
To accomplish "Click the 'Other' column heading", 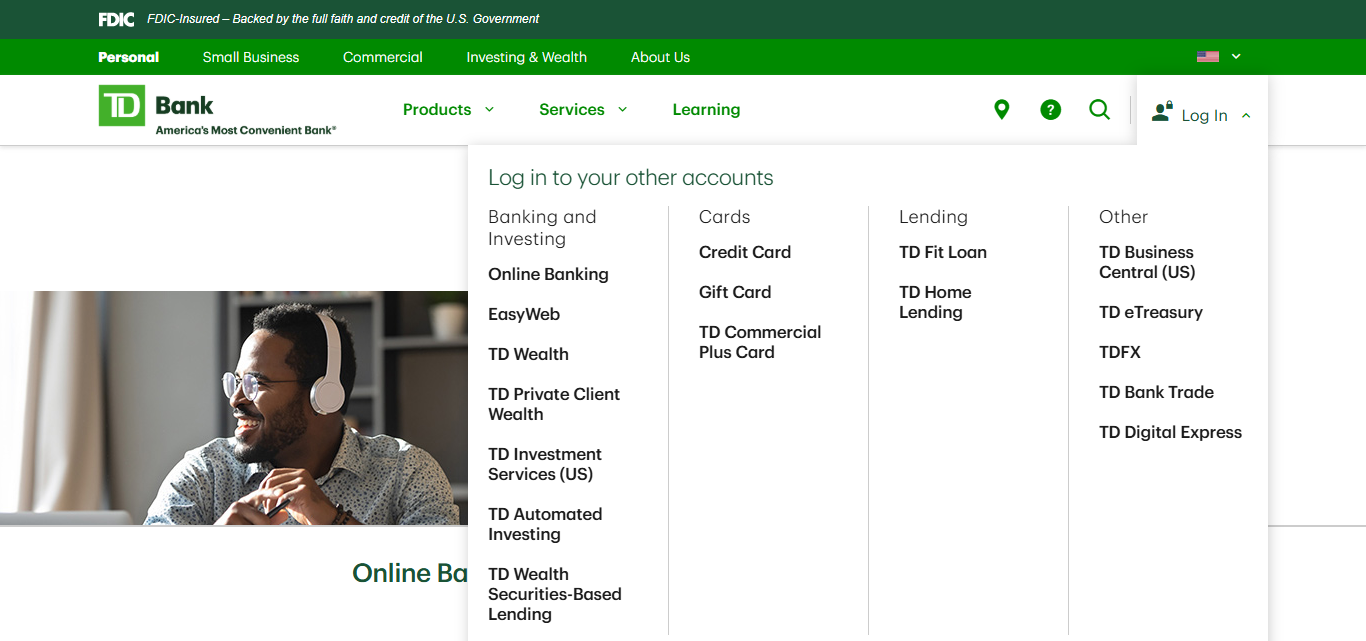I will (x=1123, y=217).
